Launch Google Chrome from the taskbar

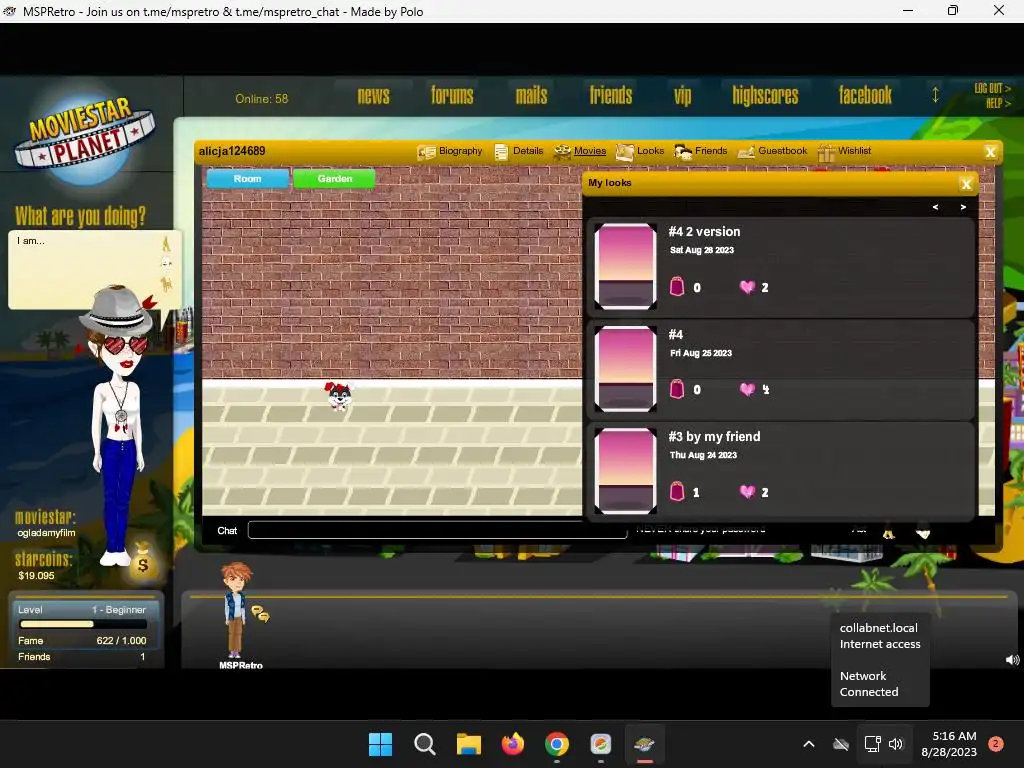[x=556, y=744]
